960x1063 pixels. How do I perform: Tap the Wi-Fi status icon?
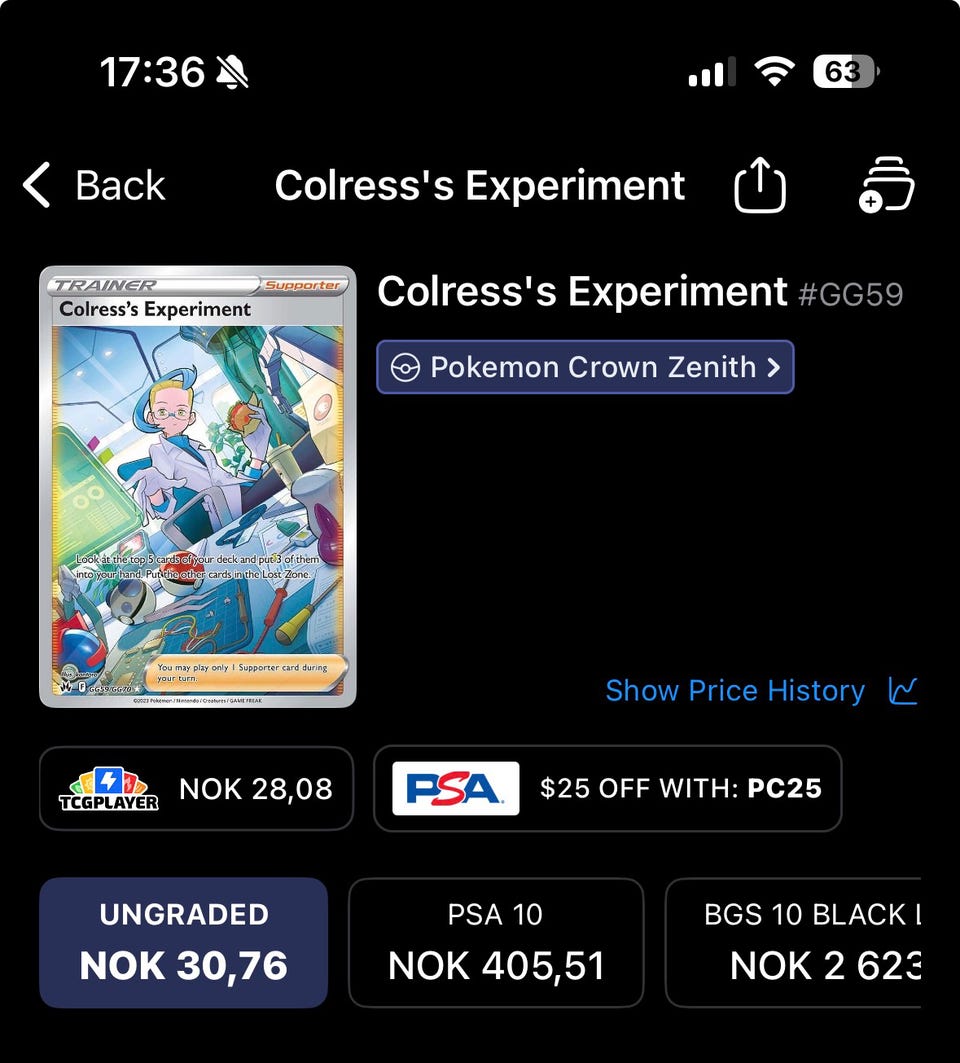pos(773,72)
